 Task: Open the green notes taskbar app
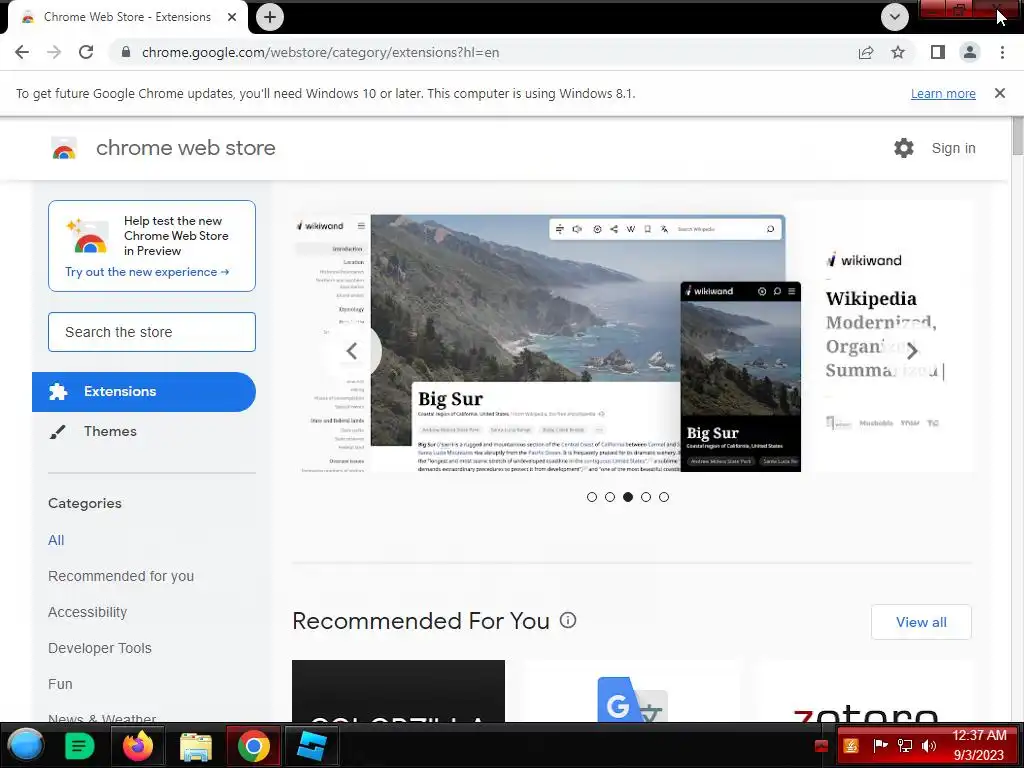tap(79, 746)
